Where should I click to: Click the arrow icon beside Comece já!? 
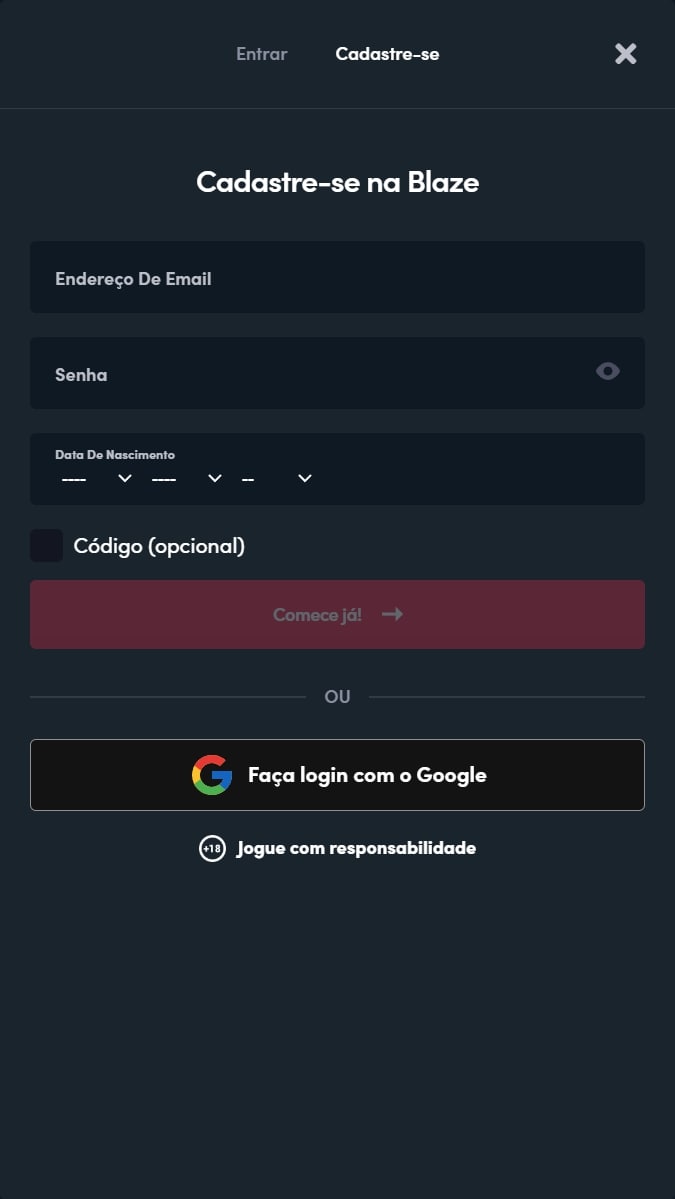(392, 614)
